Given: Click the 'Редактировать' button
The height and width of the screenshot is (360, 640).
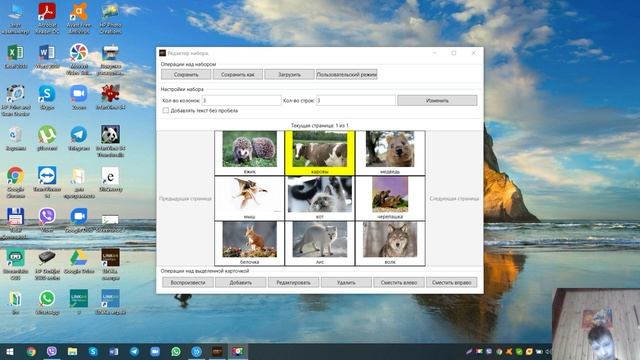Looking at the screenshot, I should point(293,282).
